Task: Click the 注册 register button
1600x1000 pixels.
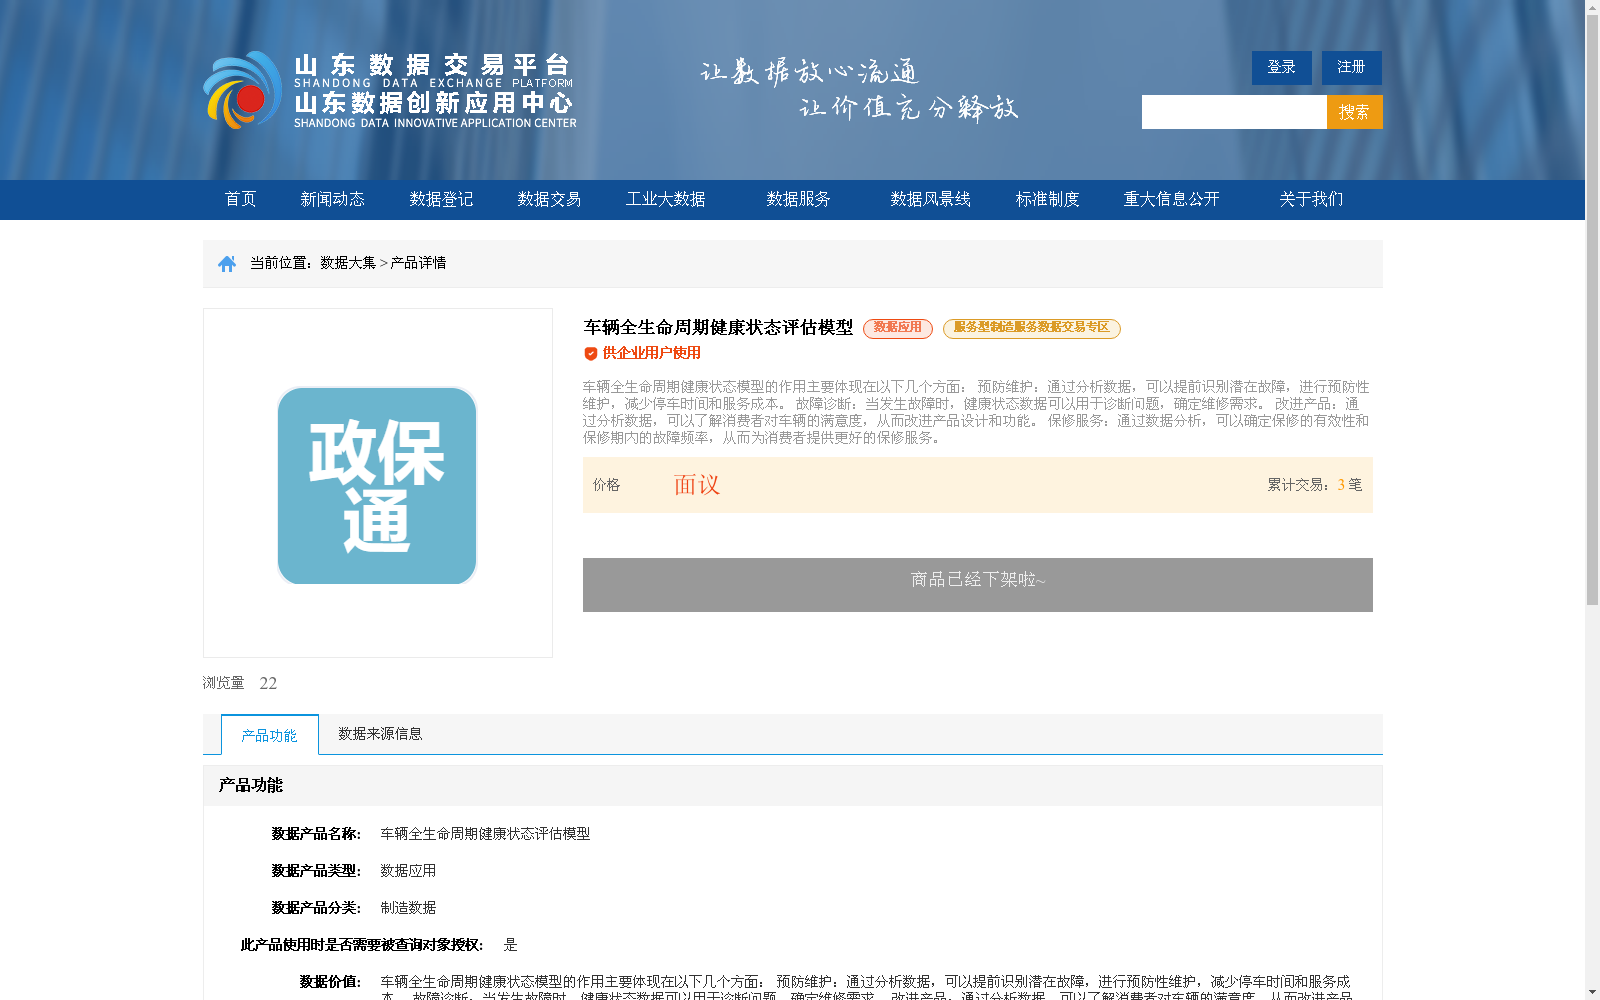Action: click(x=1352, y=68)
